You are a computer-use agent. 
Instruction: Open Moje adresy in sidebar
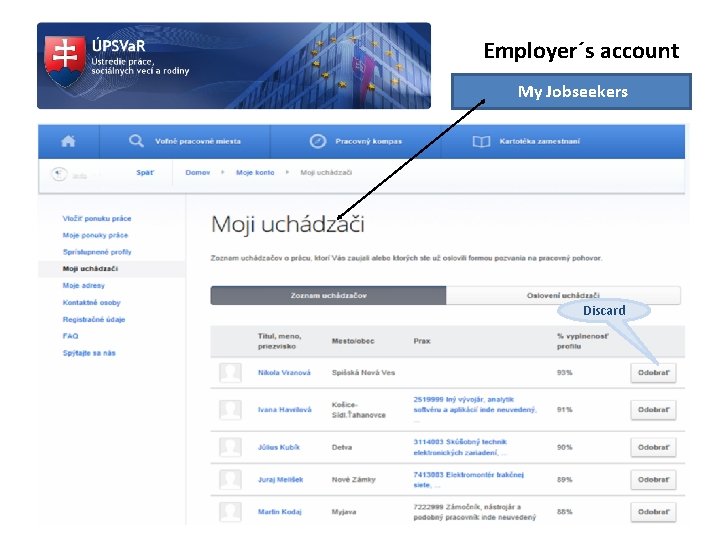click(x=84, y=286)
